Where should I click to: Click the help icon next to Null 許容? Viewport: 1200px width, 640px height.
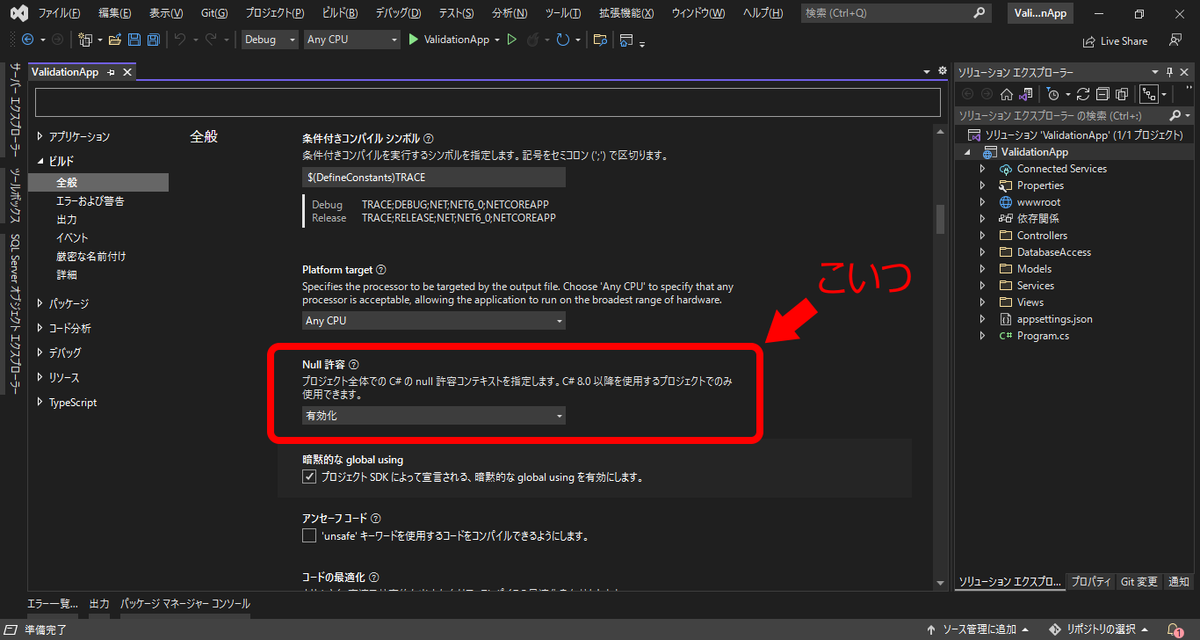coord(353,365)
